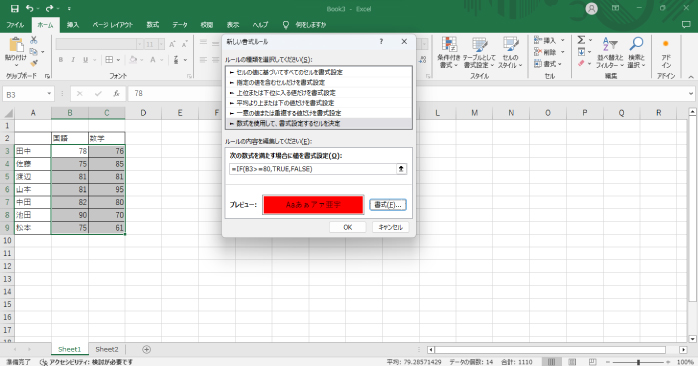Image resolution: width=698 pixels, height=366 pixels.
Task: Open the font size dropdown
Action: click(x=161, y=44)
